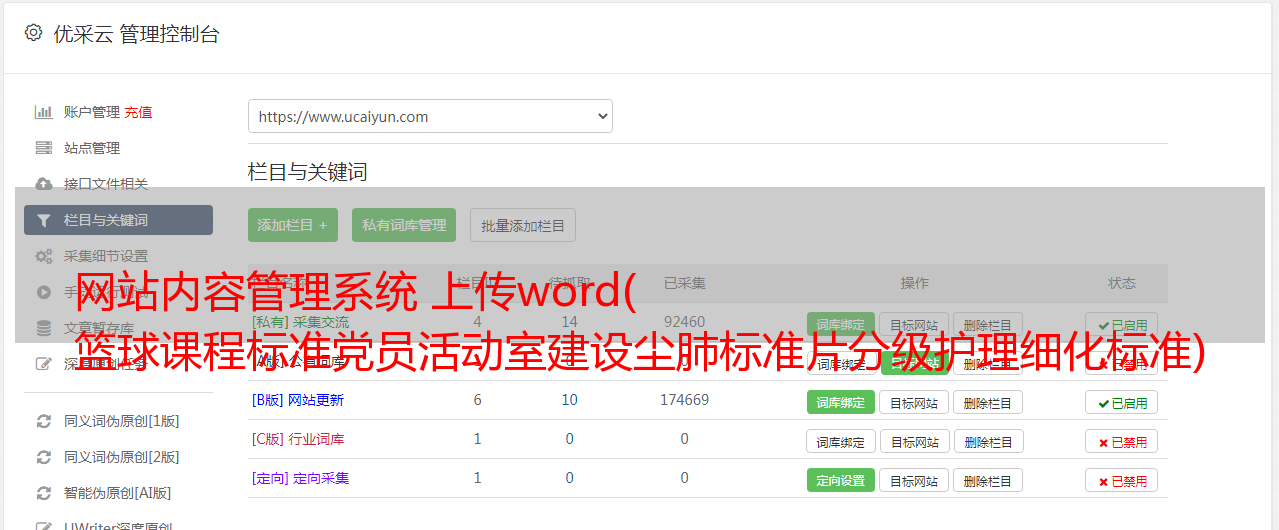Open the [B版] 网站更新 column link
1279x530 pixels.
coord(298,400)
